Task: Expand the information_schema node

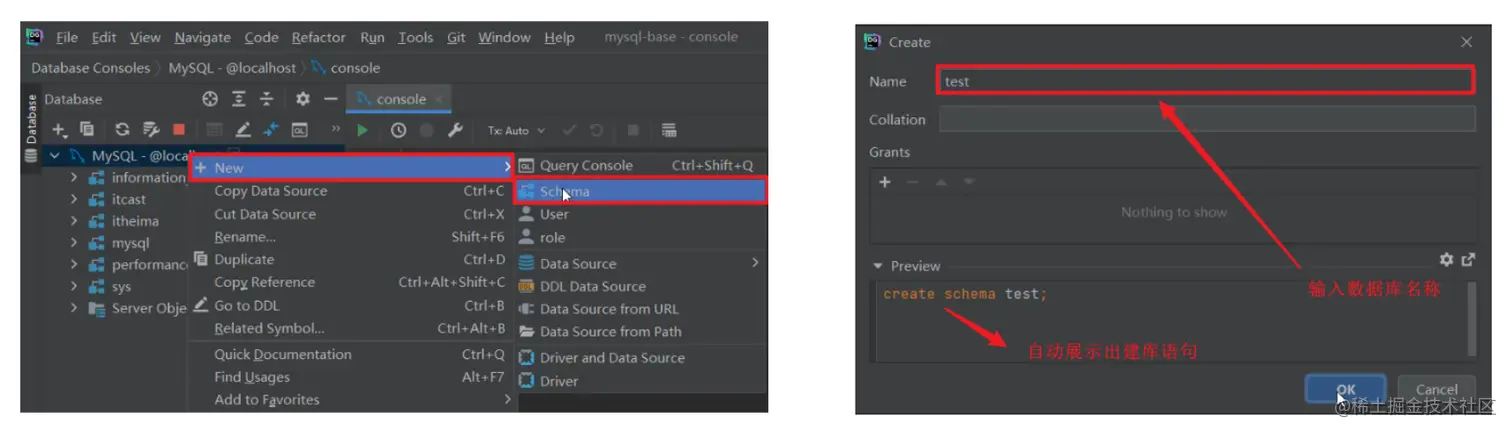Action: click(x=74, y=177)
